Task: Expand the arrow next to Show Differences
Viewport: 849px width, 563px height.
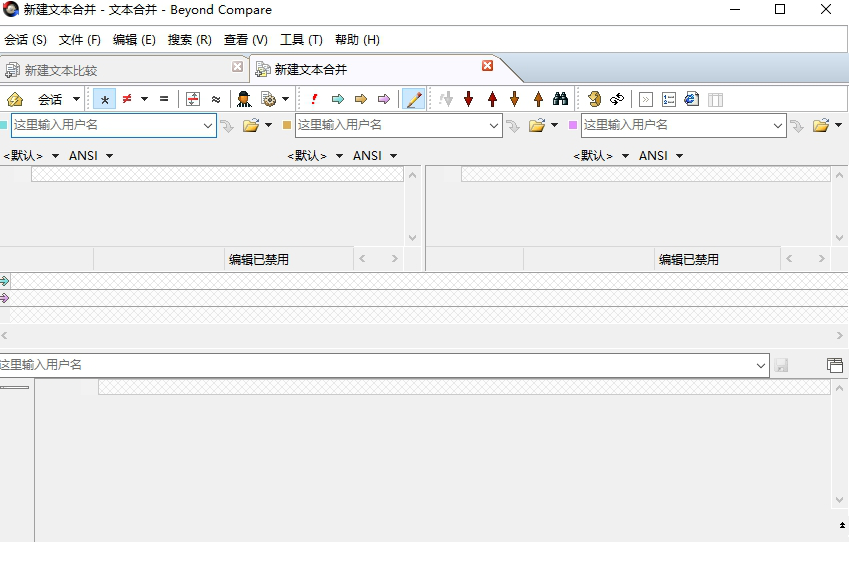Action: pos(145,99)
